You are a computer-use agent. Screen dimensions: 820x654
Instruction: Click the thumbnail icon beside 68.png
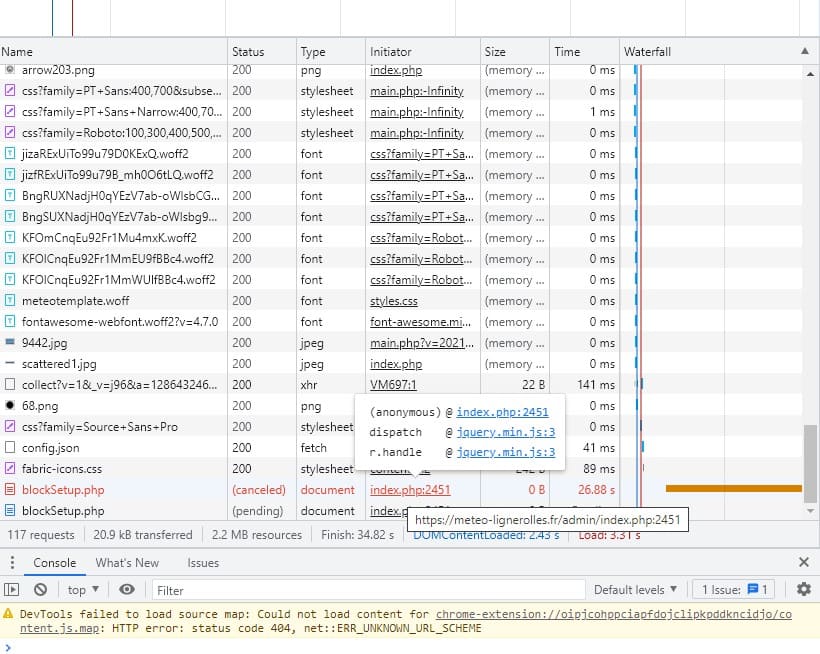point(10,405)
